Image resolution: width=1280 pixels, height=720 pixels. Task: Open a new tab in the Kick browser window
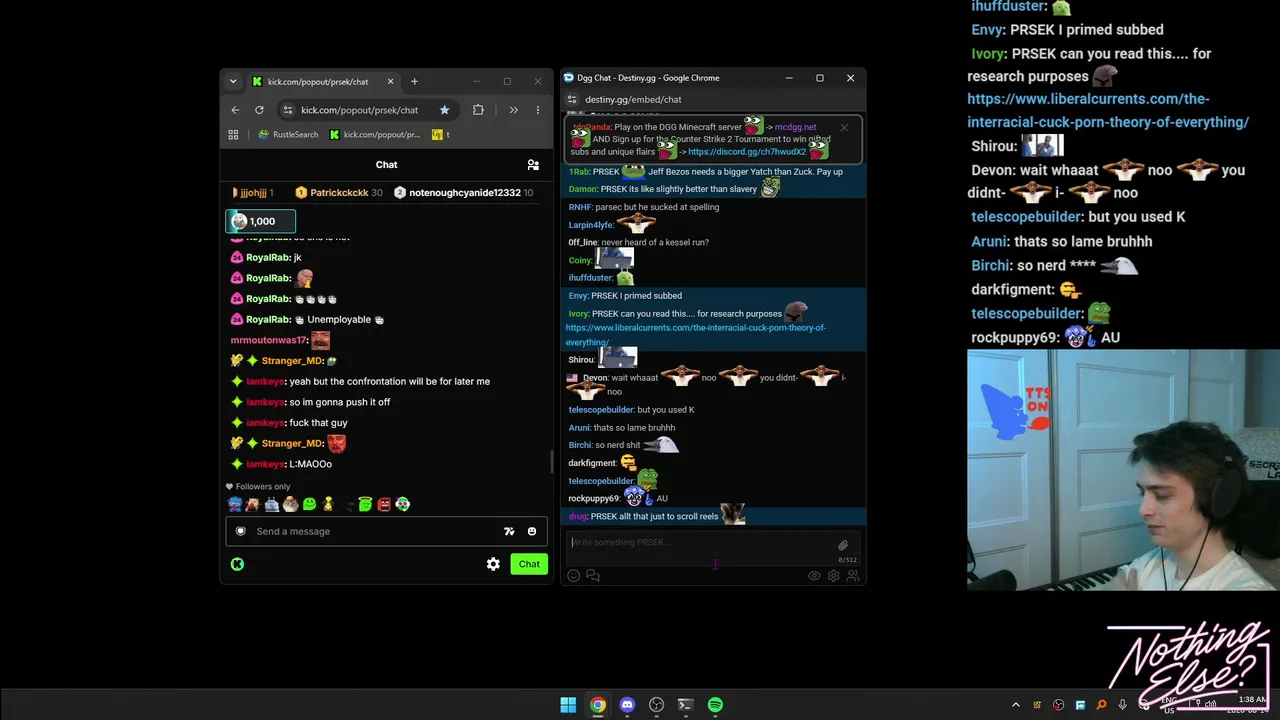414,81
